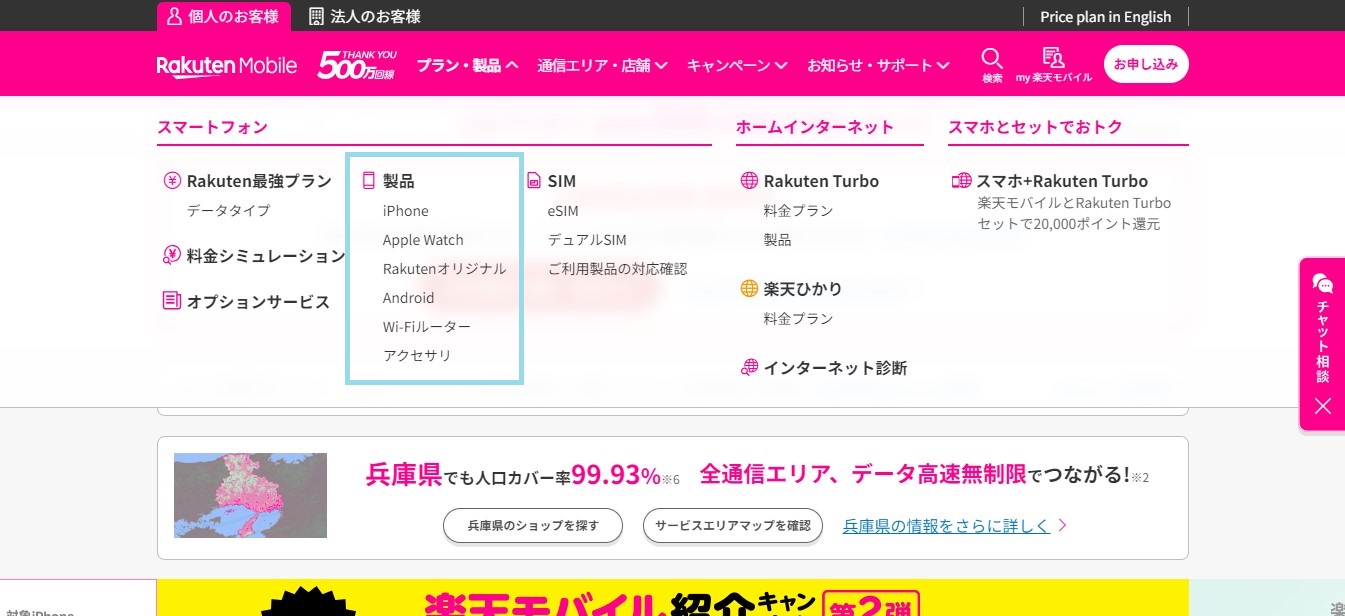The width and height of the screenshot is (1345, 616).
Task: Select Rakutenオリジナル products
Action: (445, 269)
